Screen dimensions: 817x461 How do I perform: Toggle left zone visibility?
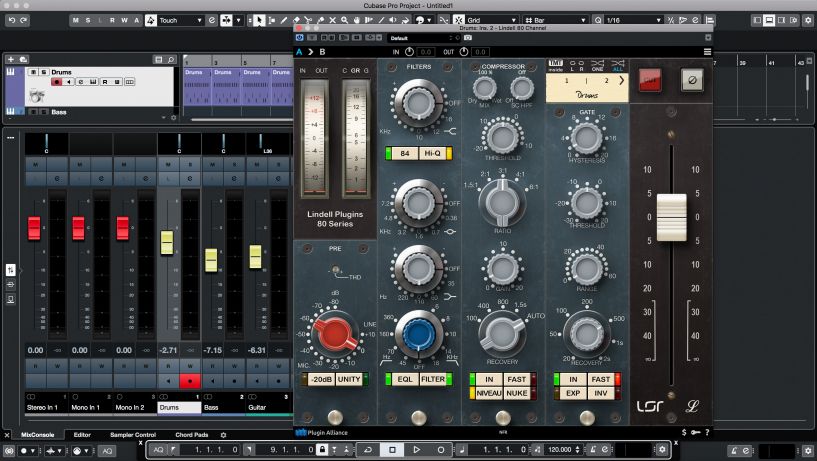(x=757, y=20)
